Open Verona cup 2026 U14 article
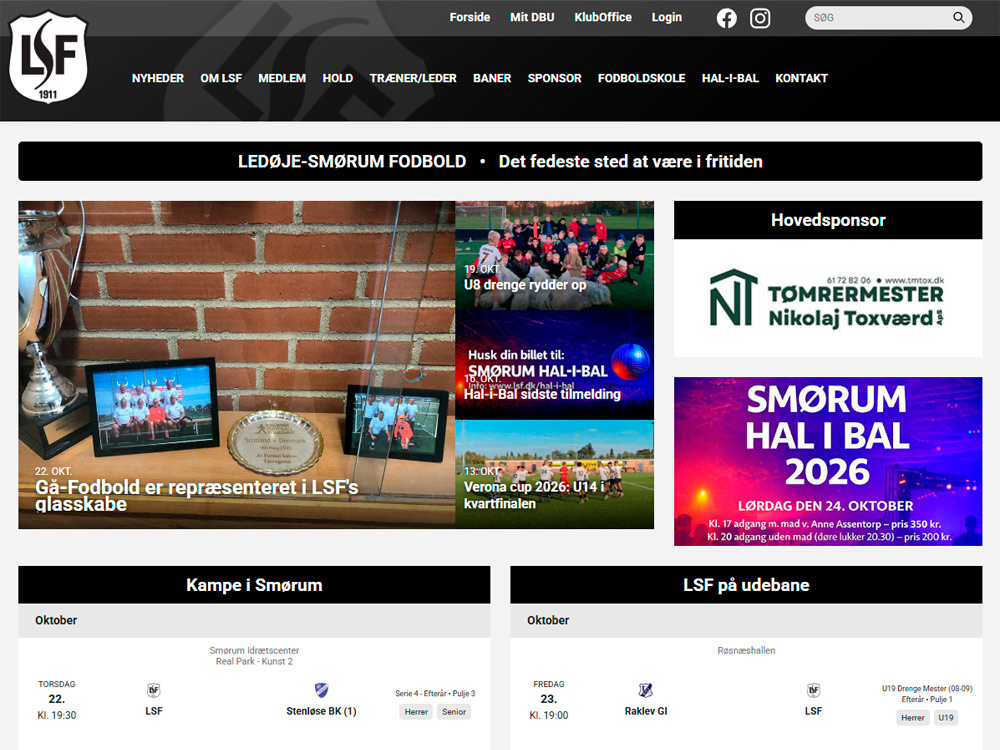Viewport: 1000px width, 750px height. [554, 474]
